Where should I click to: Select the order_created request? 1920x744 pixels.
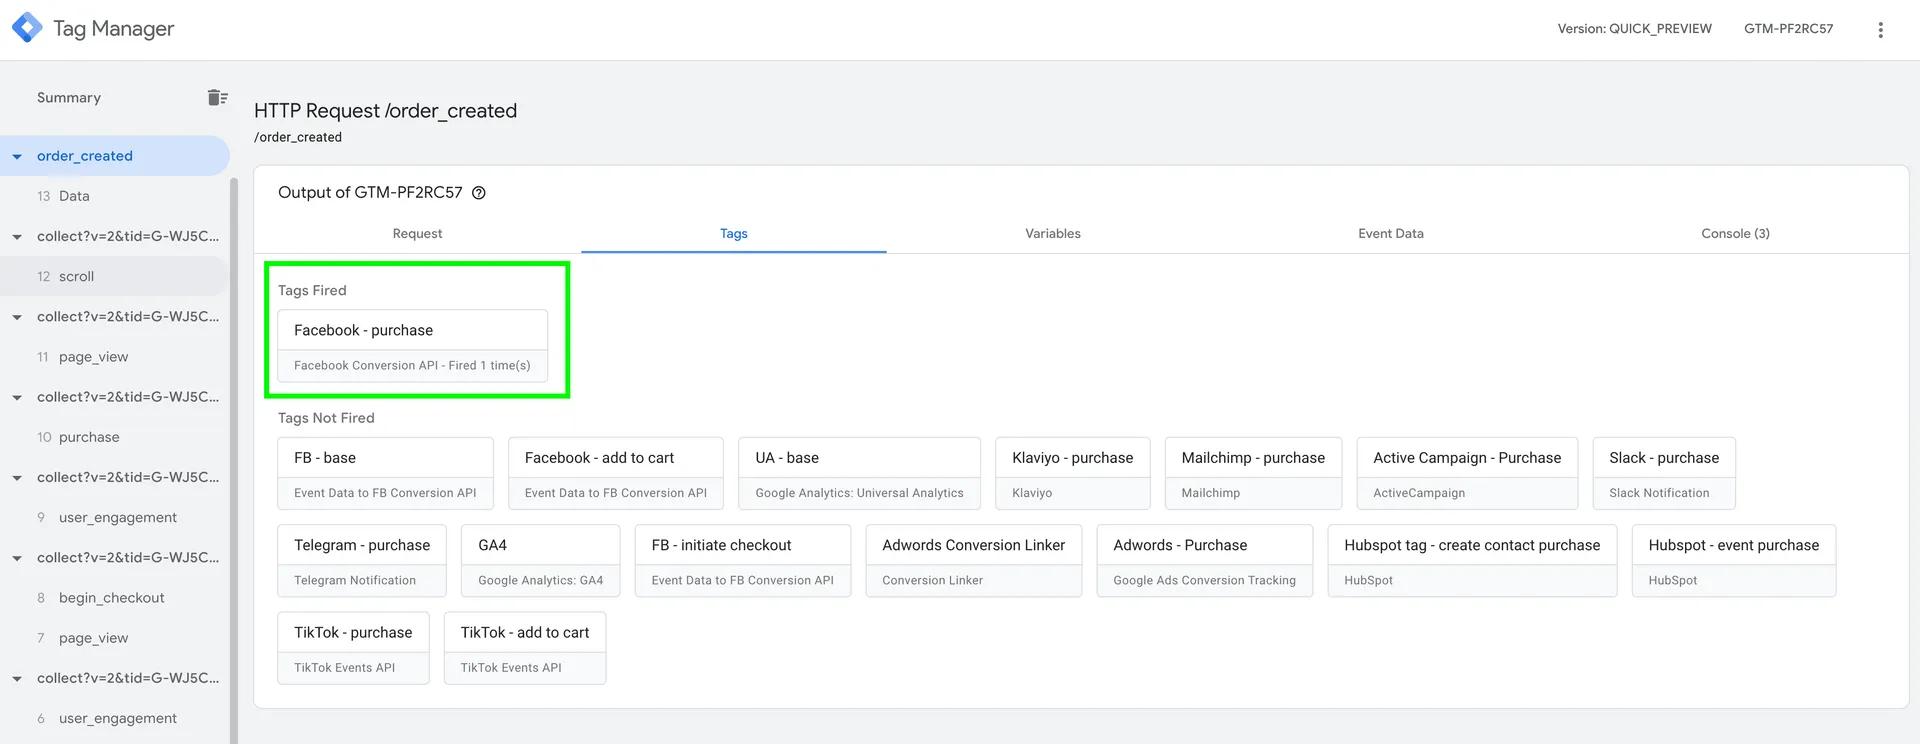point(115,156)
